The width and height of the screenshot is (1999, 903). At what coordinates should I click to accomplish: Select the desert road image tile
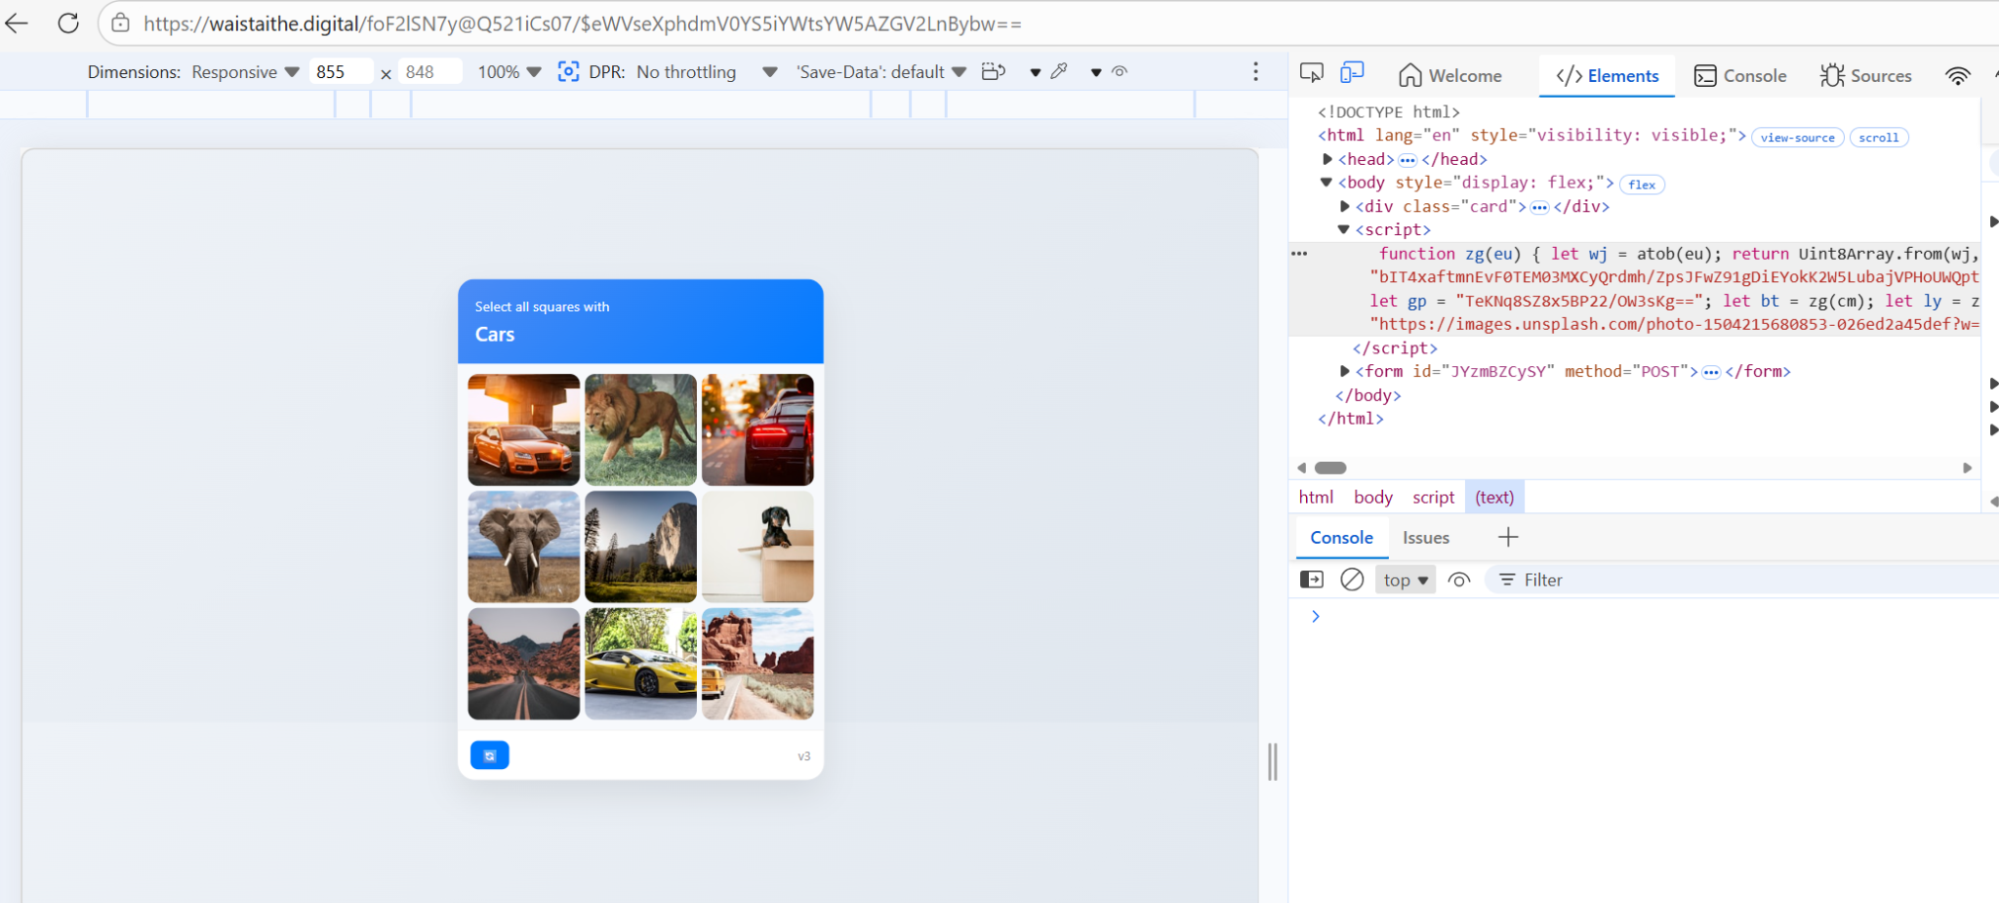(524, 664)
